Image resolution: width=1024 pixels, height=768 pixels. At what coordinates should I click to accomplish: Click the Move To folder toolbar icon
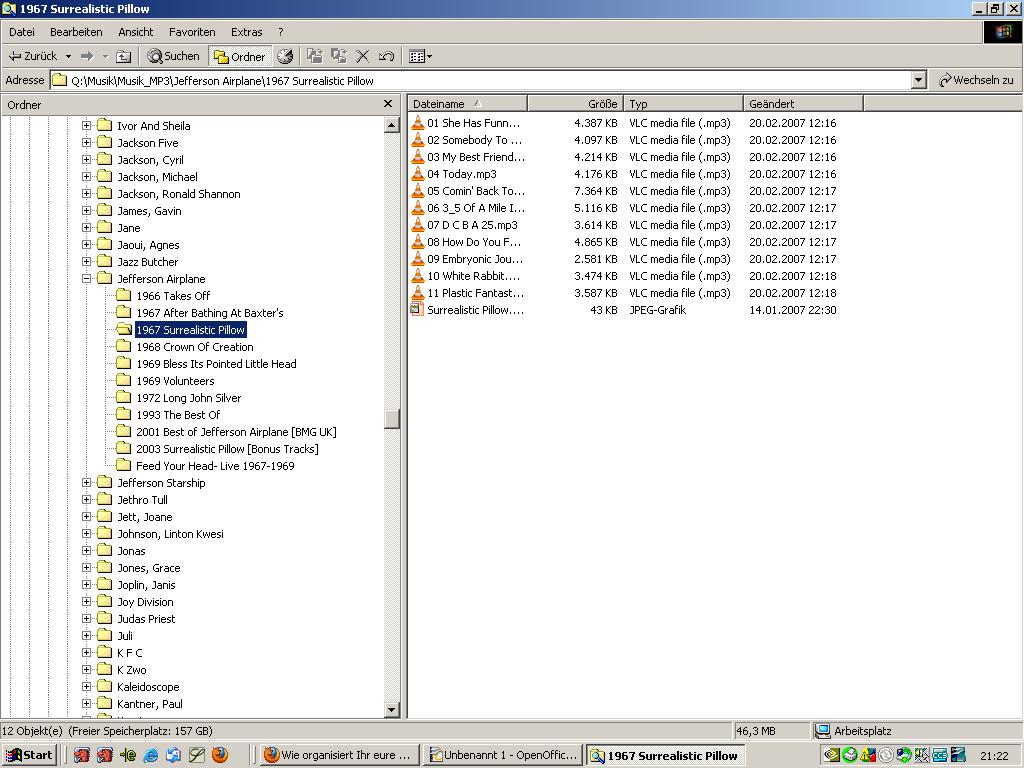315,57
